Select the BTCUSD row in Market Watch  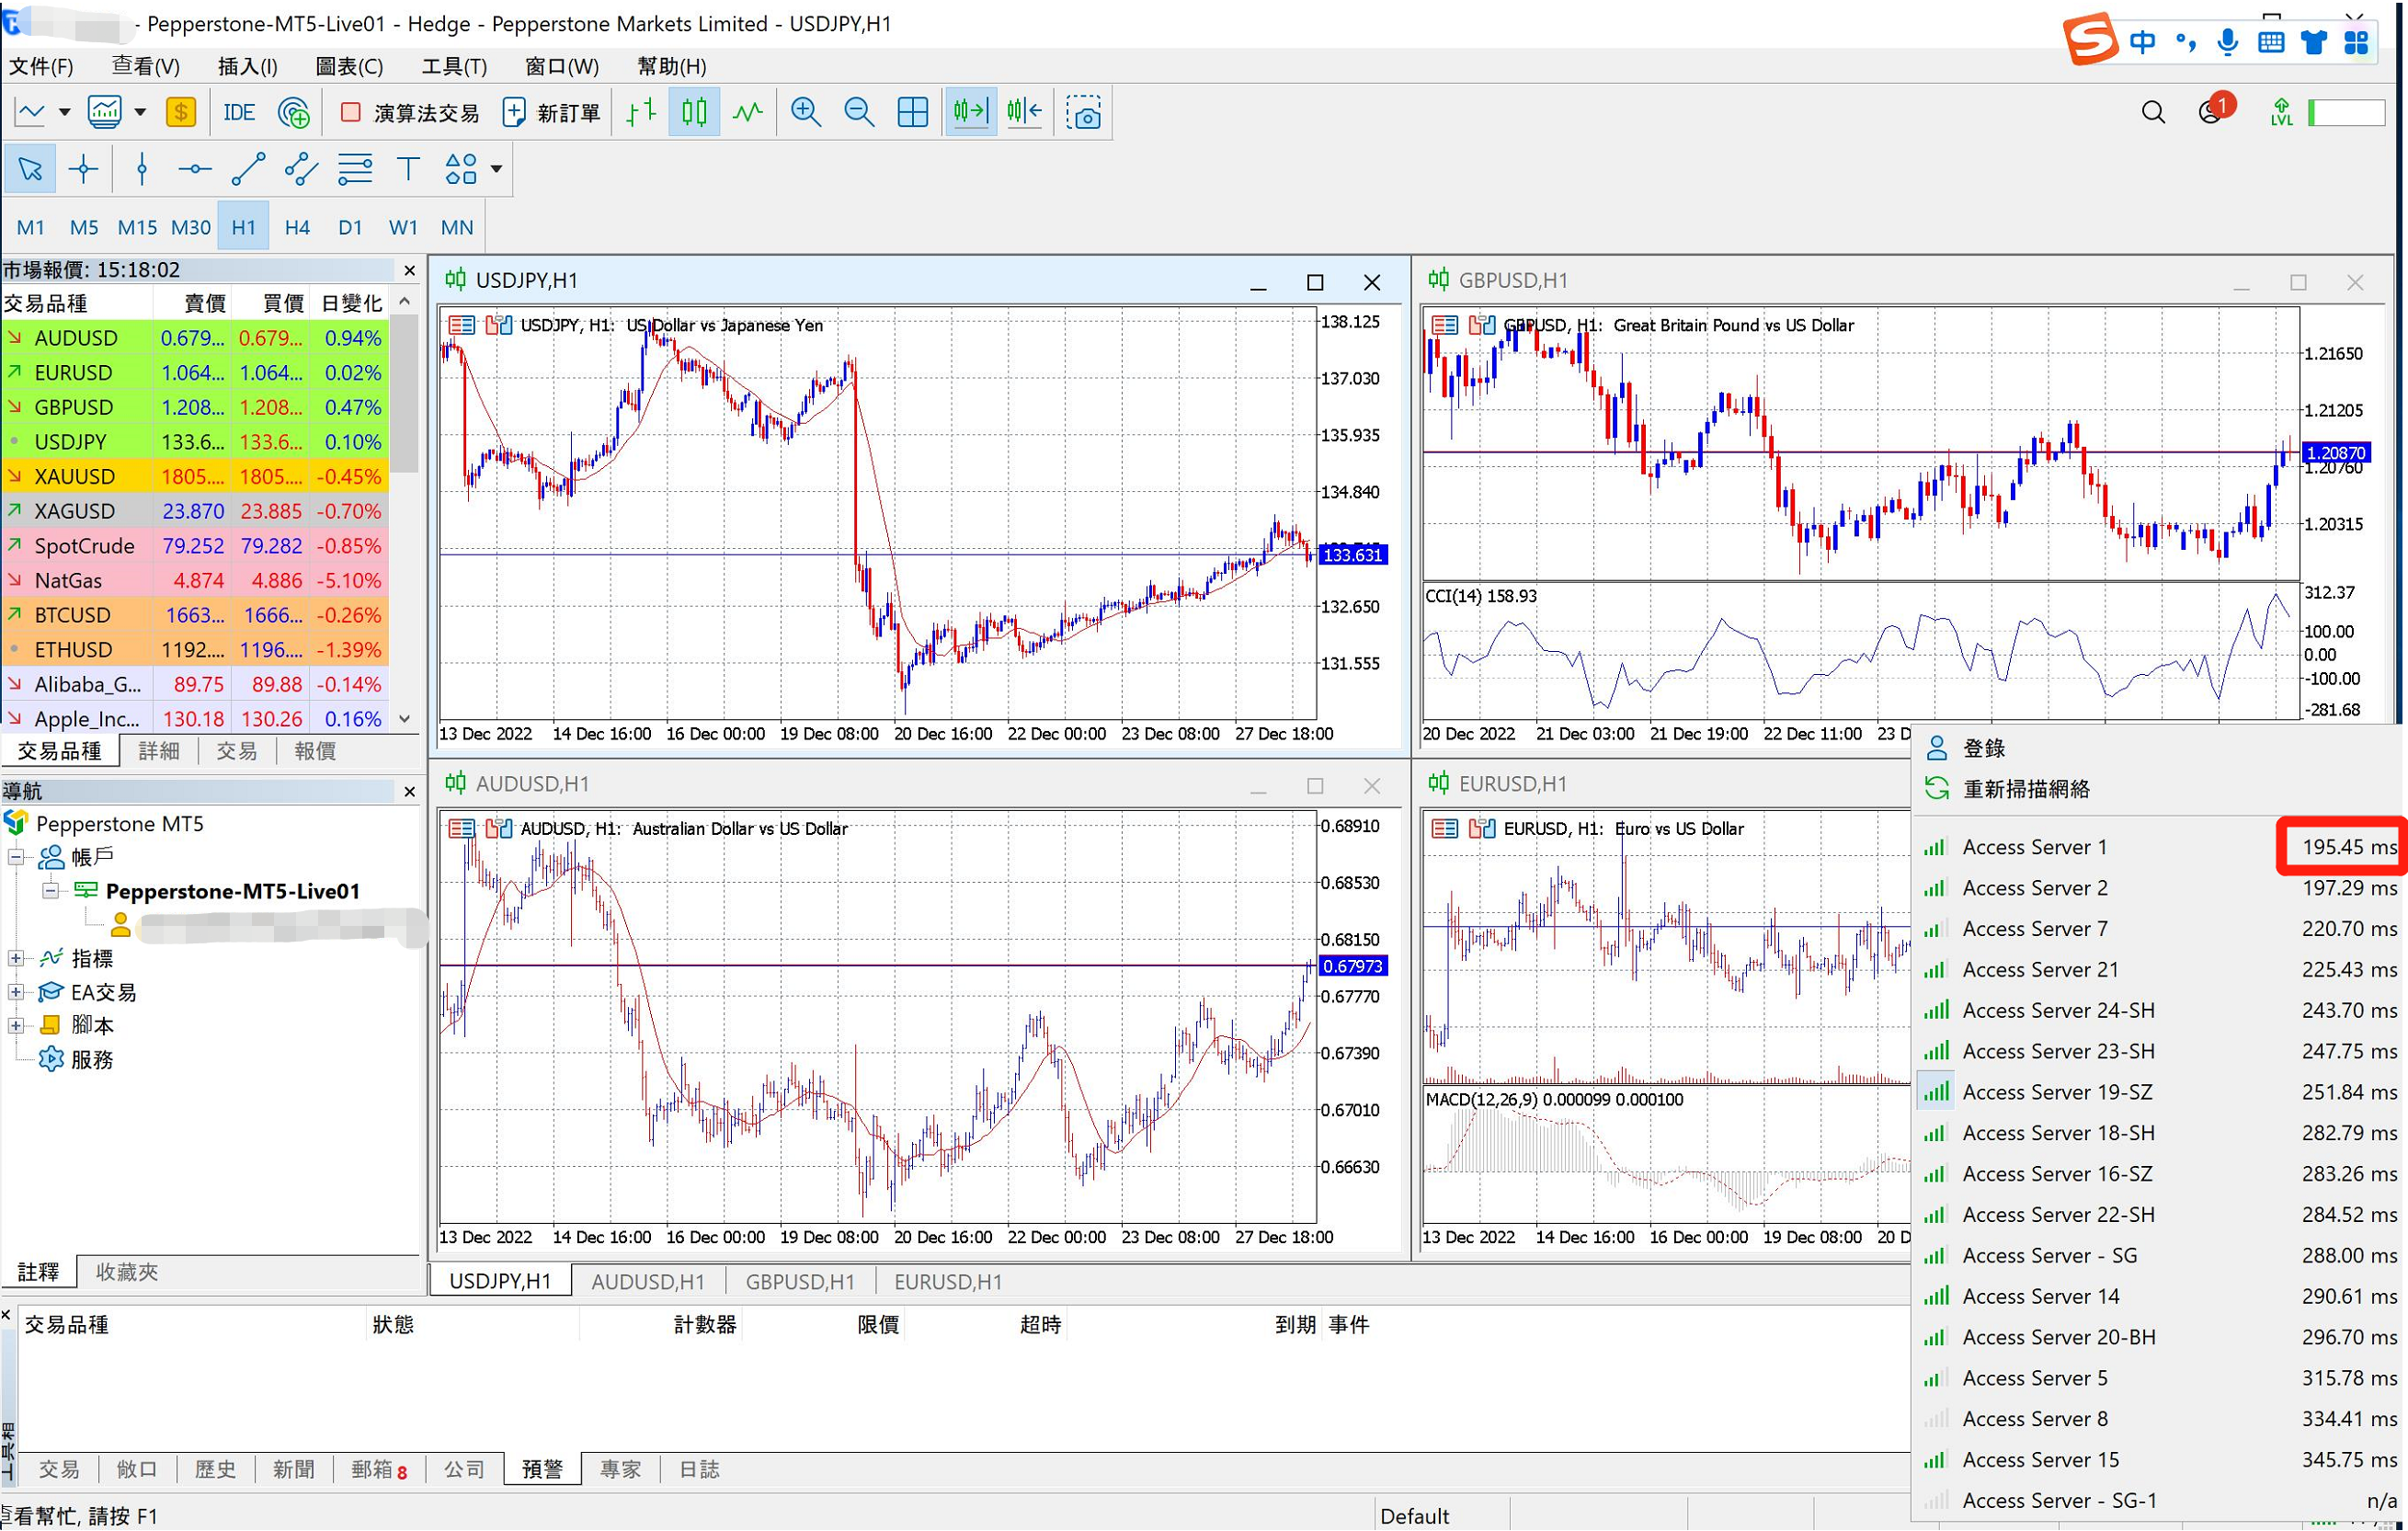195,615
